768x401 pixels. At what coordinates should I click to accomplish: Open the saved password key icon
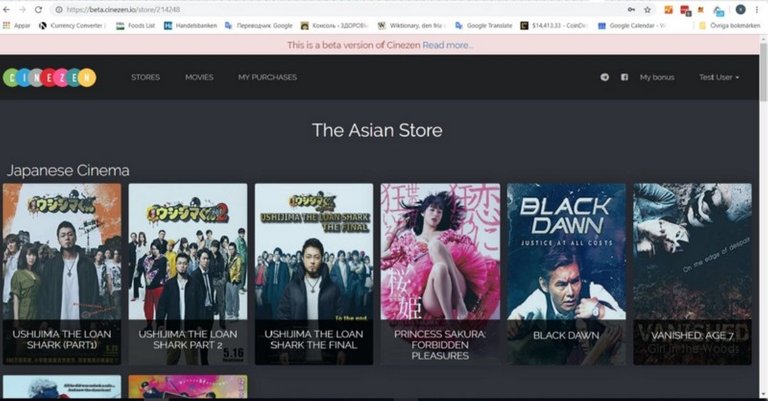point(631,9)
